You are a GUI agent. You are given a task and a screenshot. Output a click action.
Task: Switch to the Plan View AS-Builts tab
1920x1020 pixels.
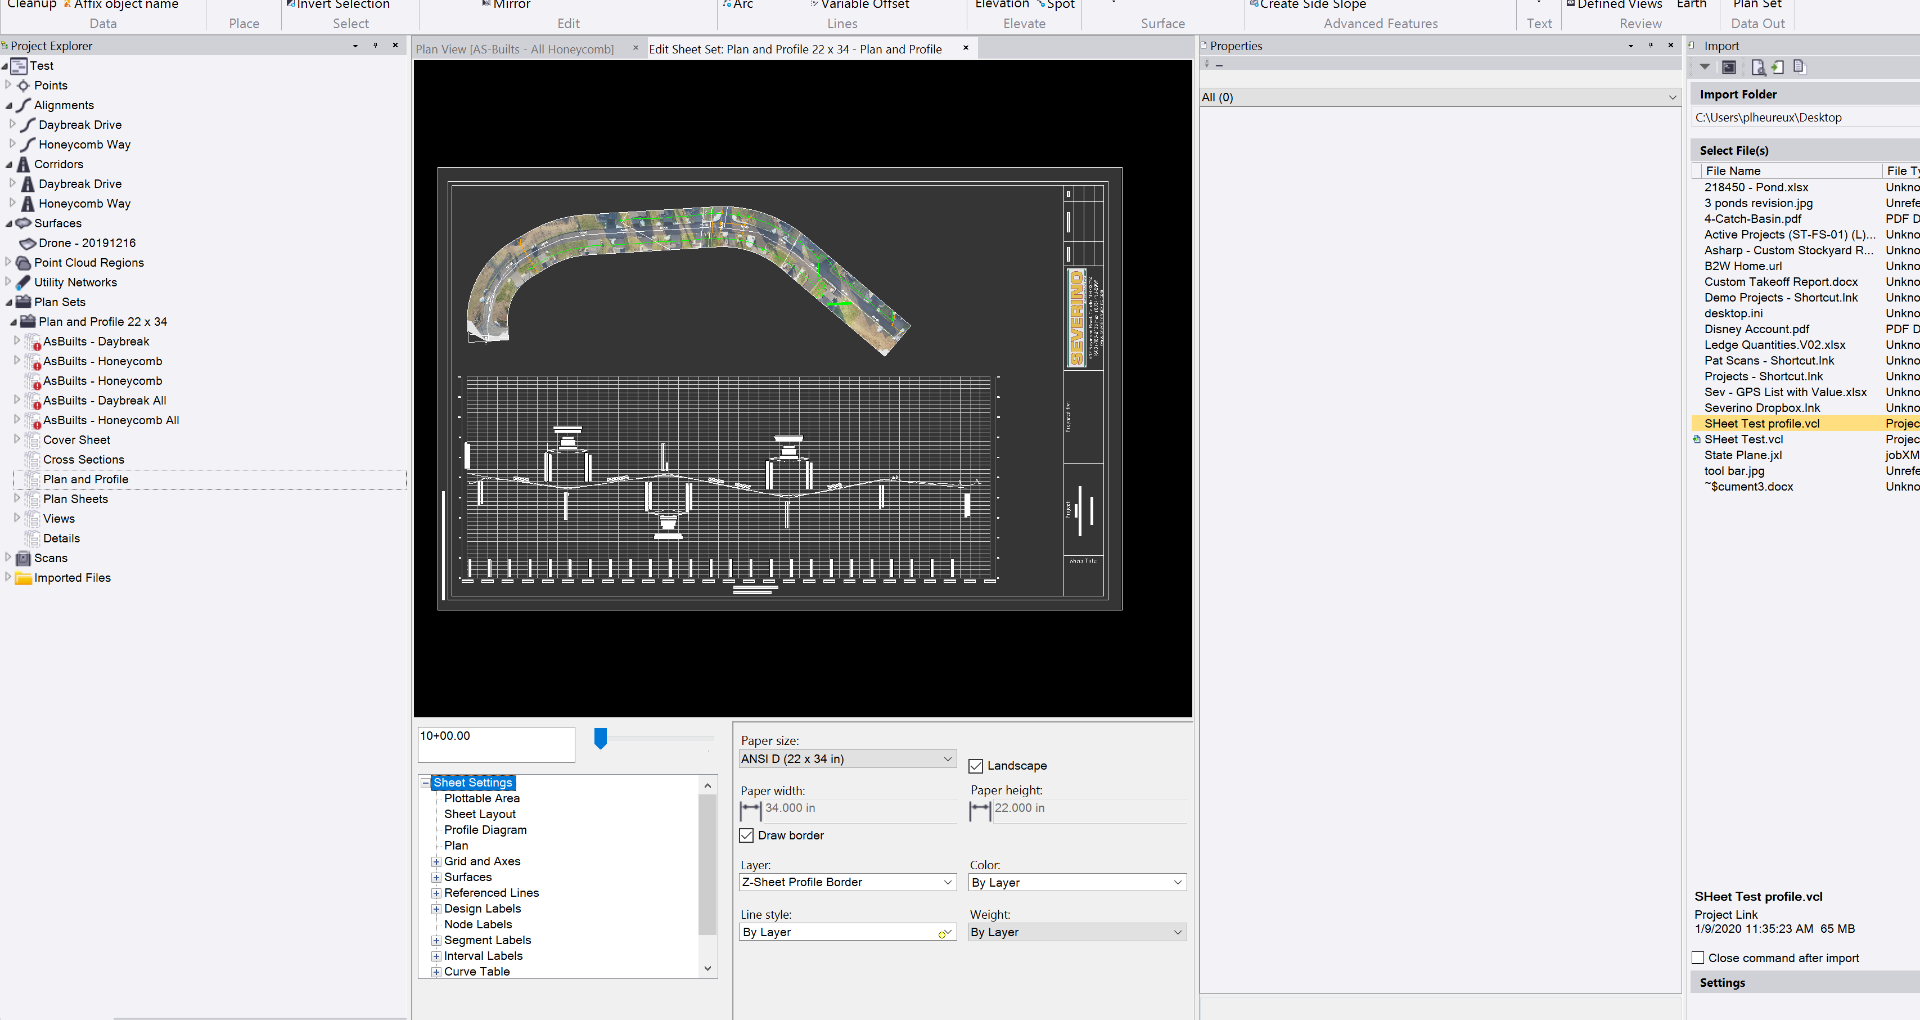point(516,49)
